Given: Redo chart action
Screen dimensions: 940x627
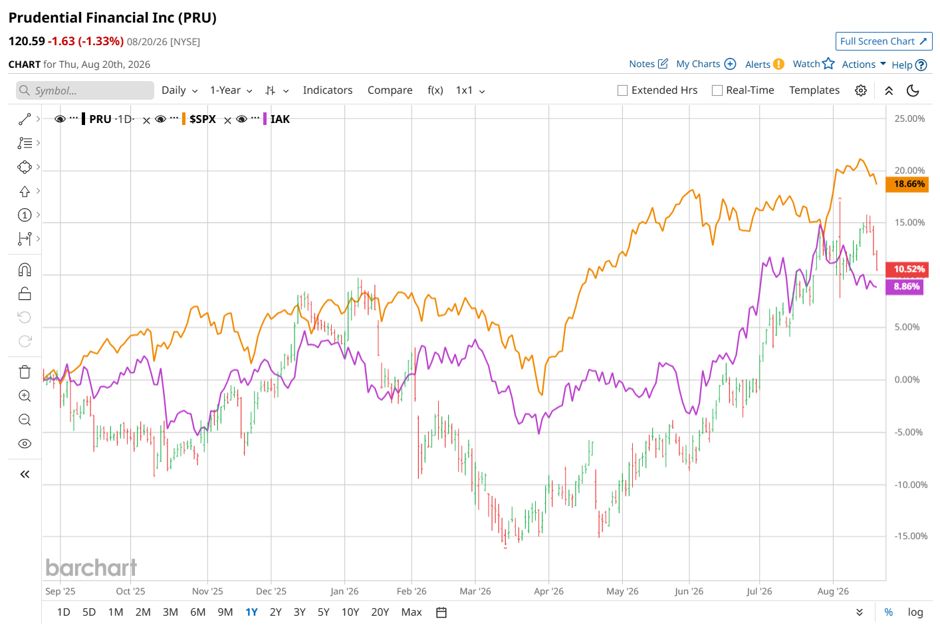Looking at the screenshot, I should tap(25, 341).
